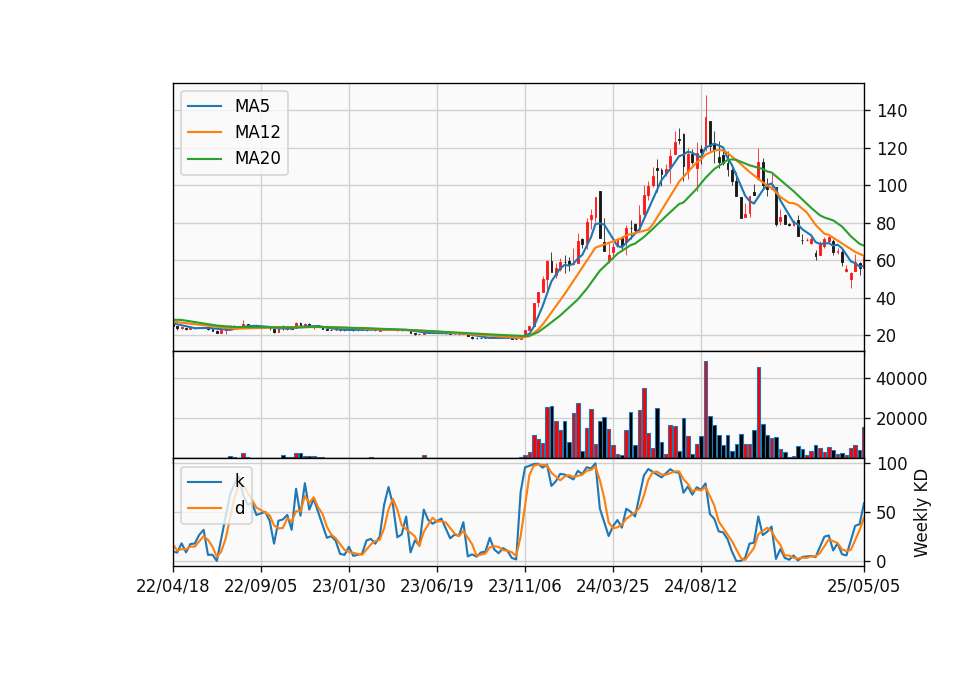The image size is (960, 690).
Task: Click the d legend label
Action: tap(239, 508)
